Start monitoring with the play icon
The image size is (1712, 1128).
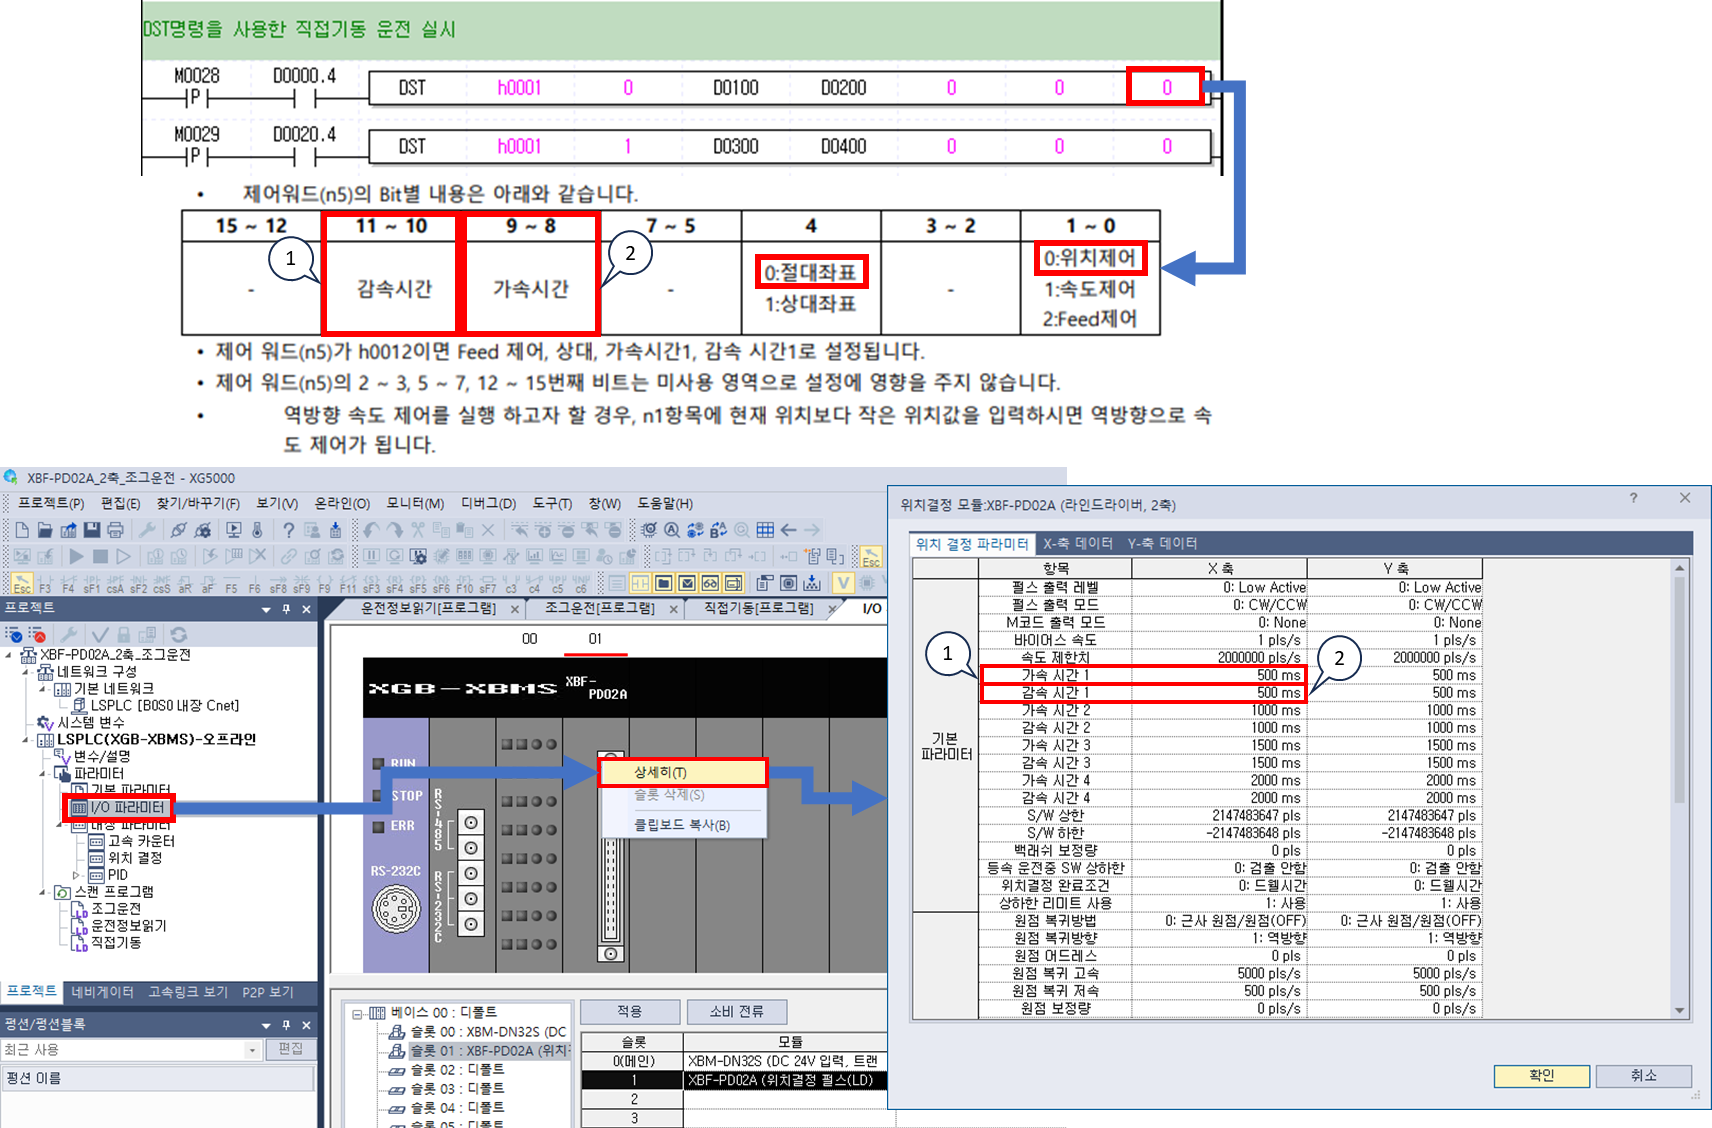pos(76,558)
